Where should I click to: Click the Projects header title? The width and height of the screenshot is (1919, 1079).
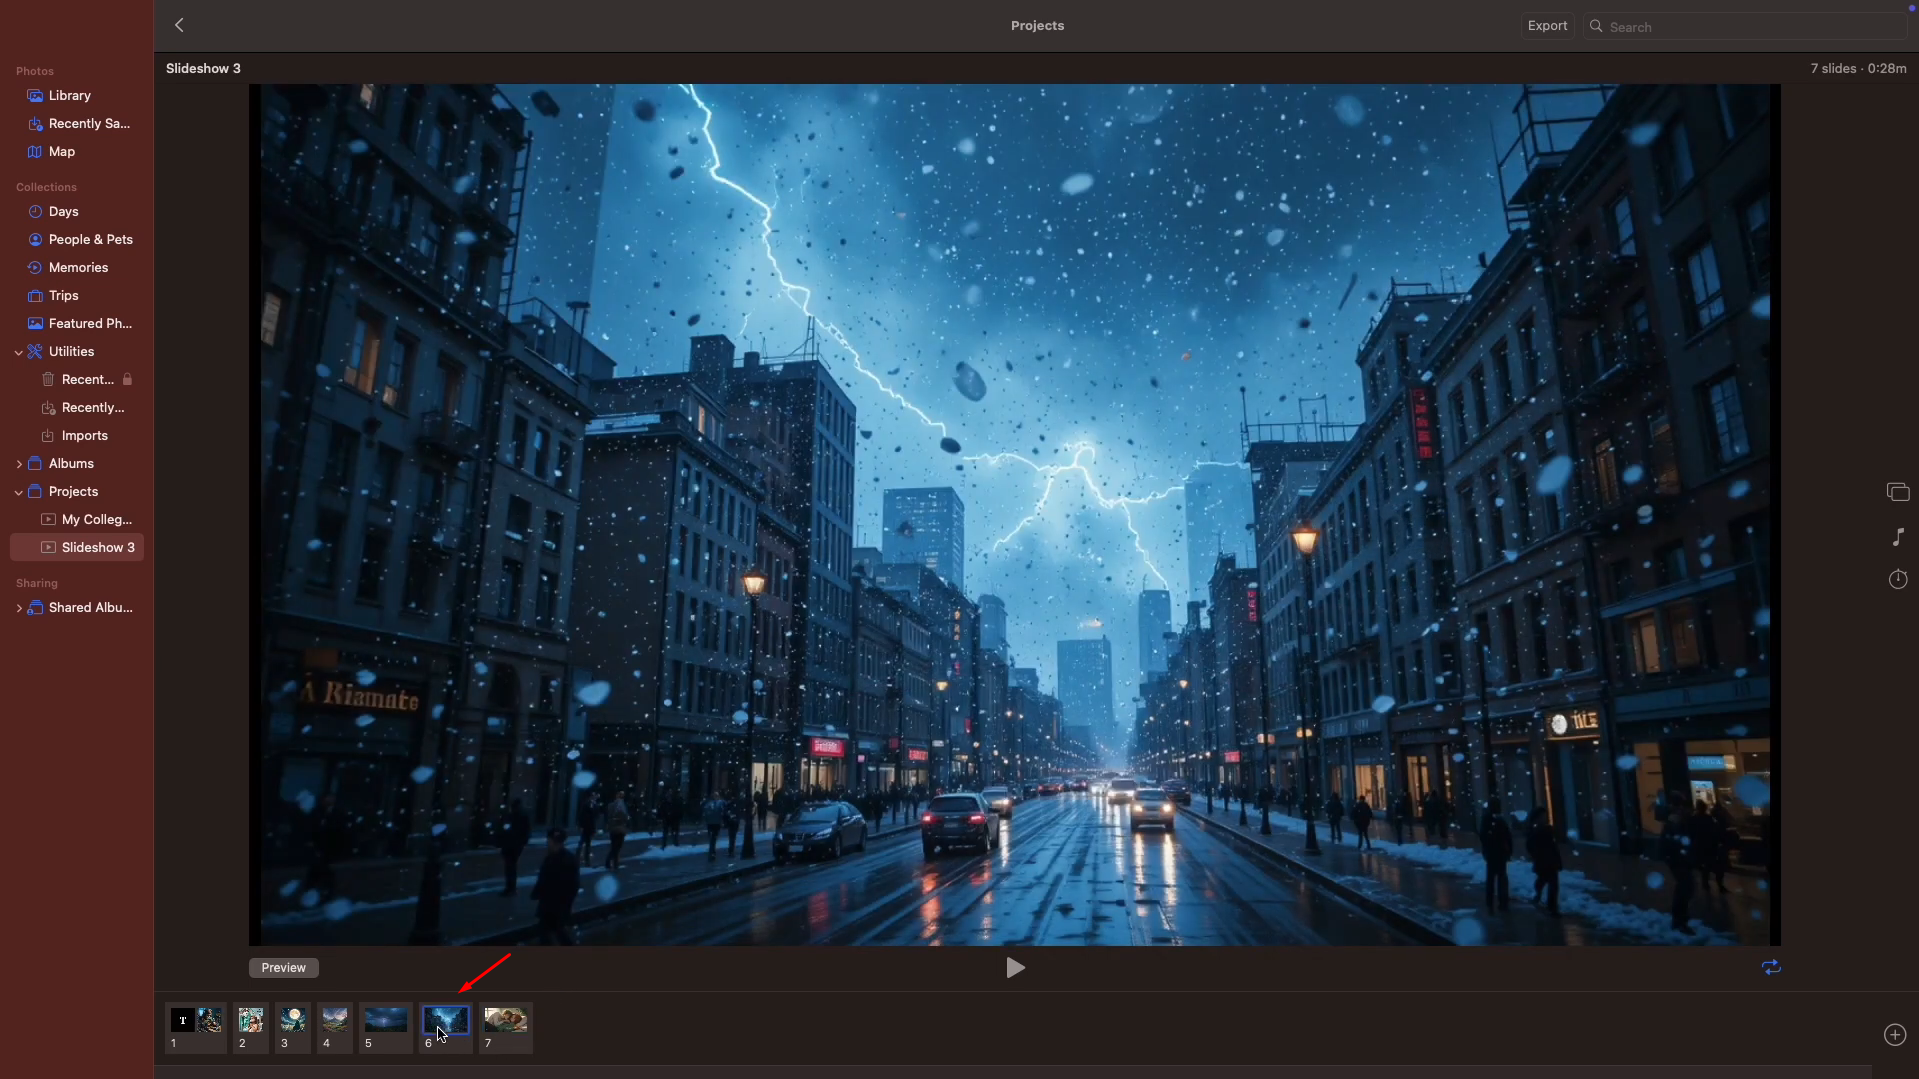[1037, 26]
